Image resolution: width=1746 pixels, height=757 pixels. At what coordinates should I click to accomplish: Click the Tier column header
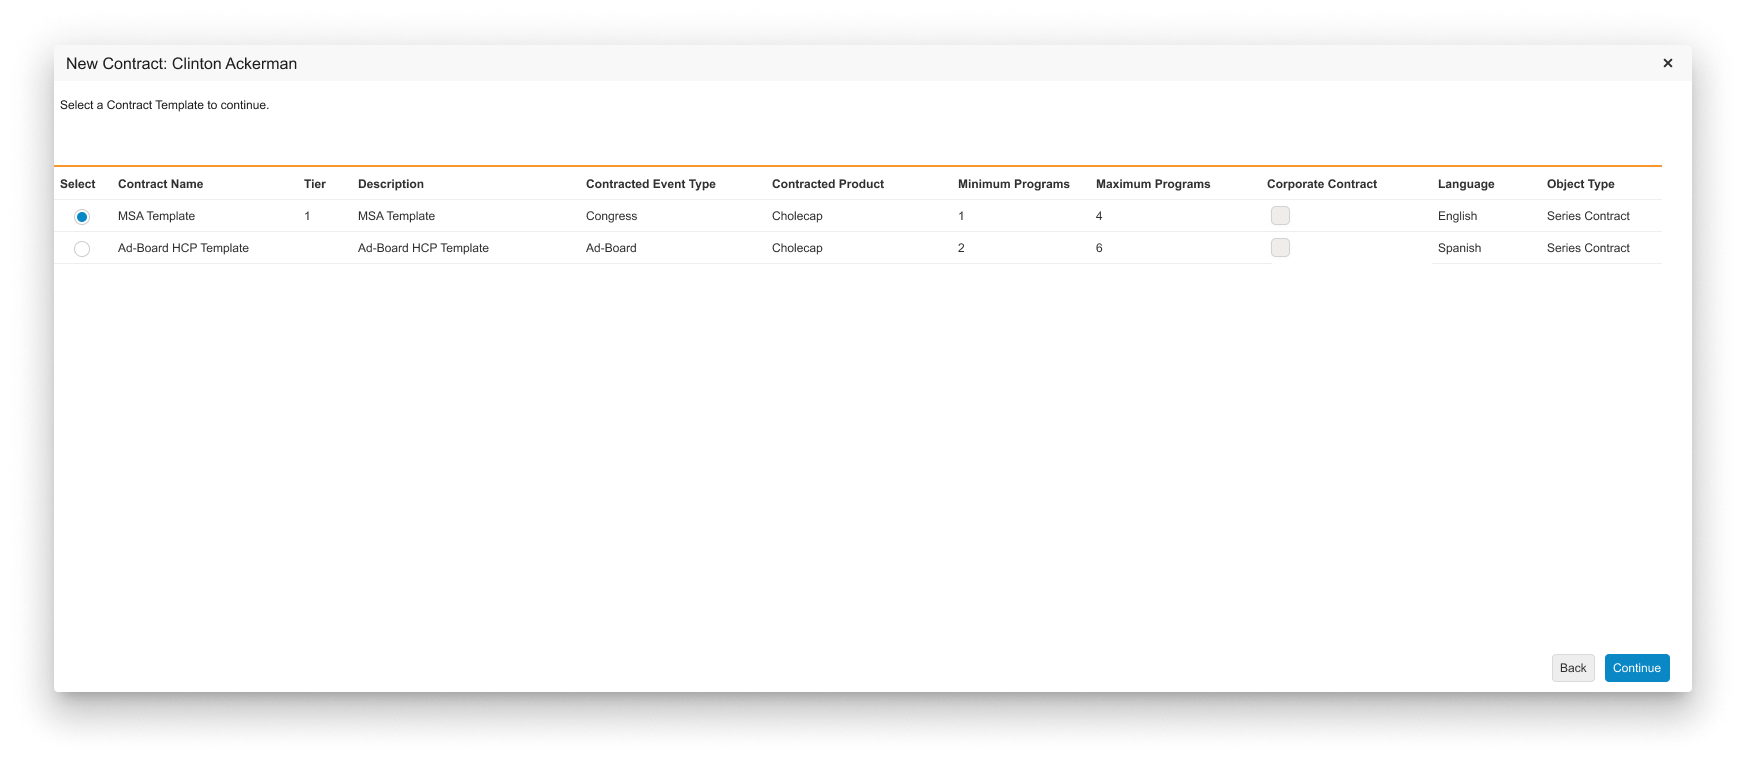point(315,184)
